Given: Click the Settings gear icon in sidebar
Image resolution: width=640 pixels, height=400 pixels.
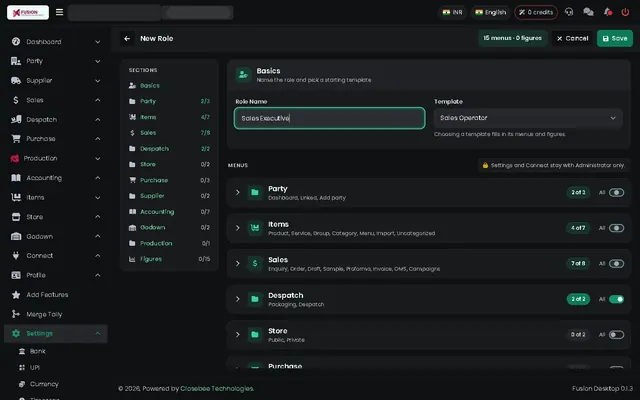Looking at the screenshot, I should click(x=16, y=333).
